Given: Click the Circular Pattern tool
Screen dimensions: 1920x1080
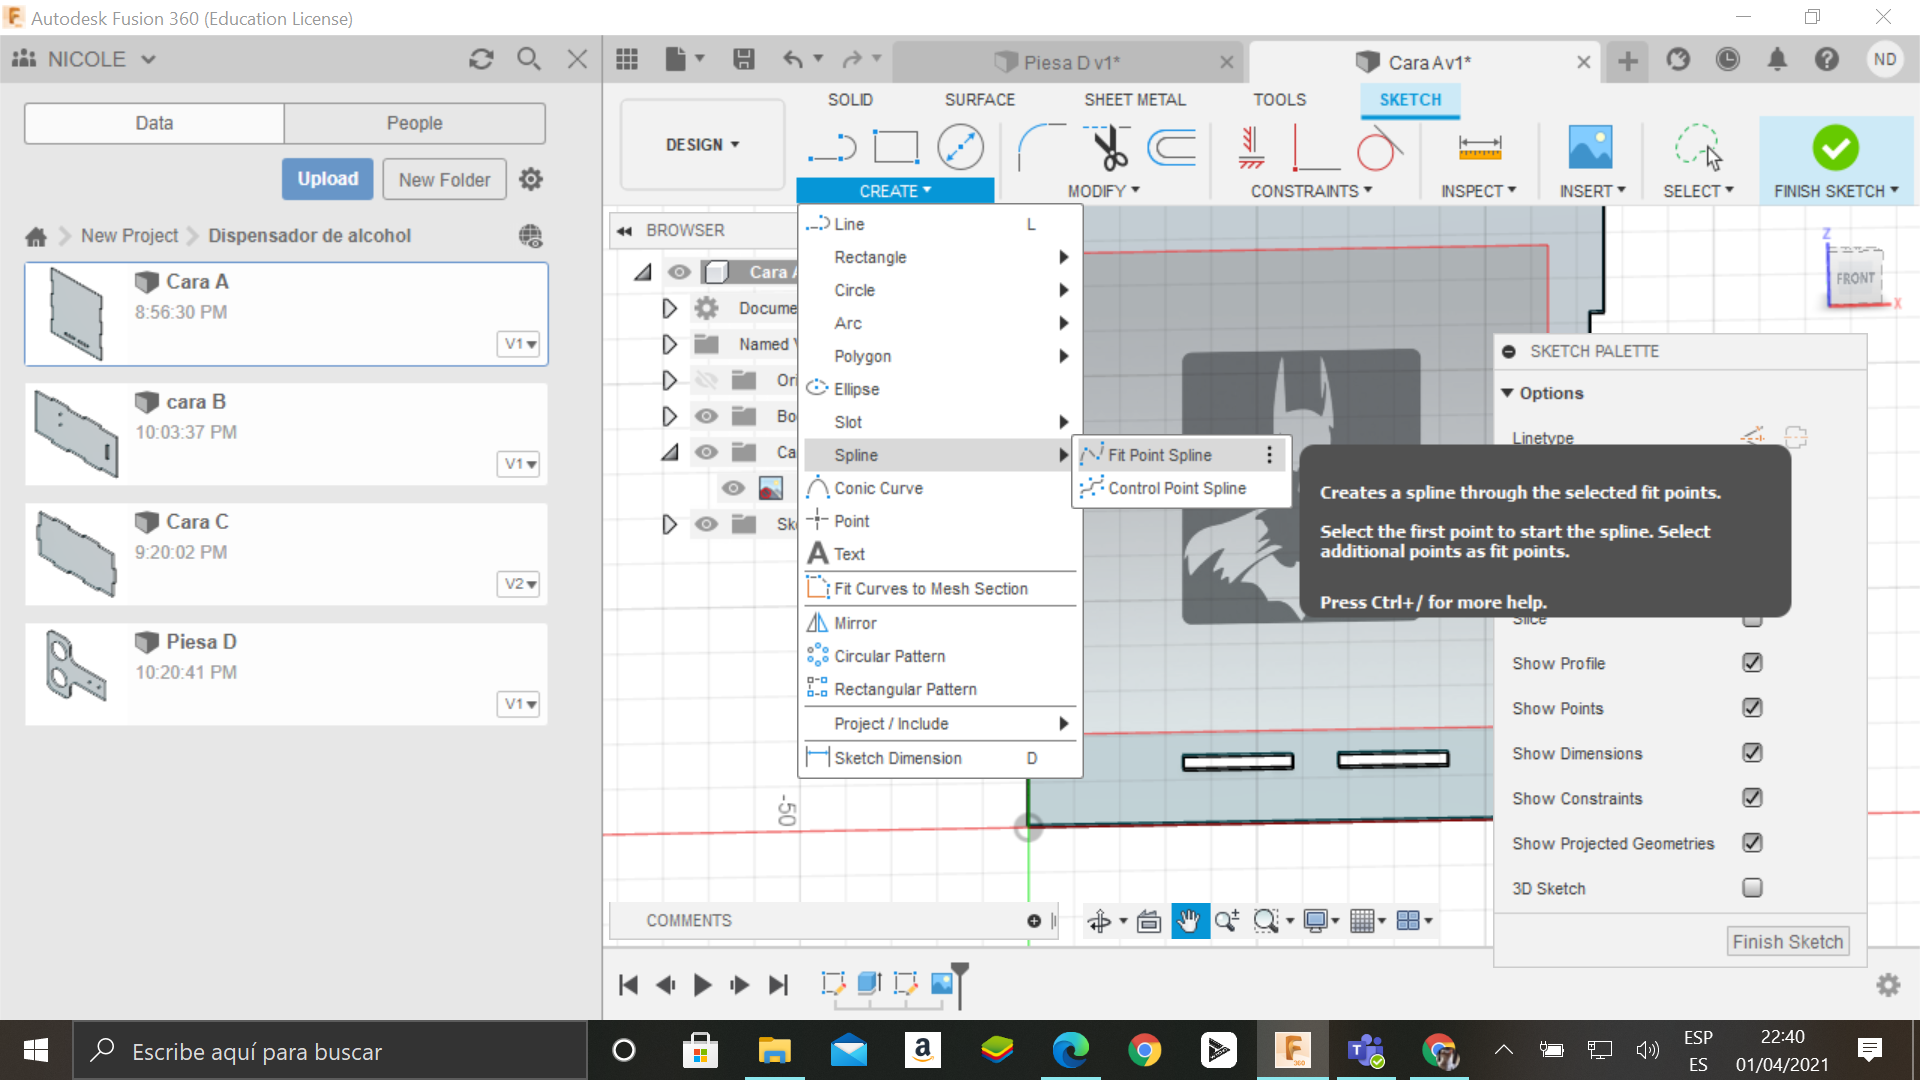Looking at the screenshot, I should point(889,654).
